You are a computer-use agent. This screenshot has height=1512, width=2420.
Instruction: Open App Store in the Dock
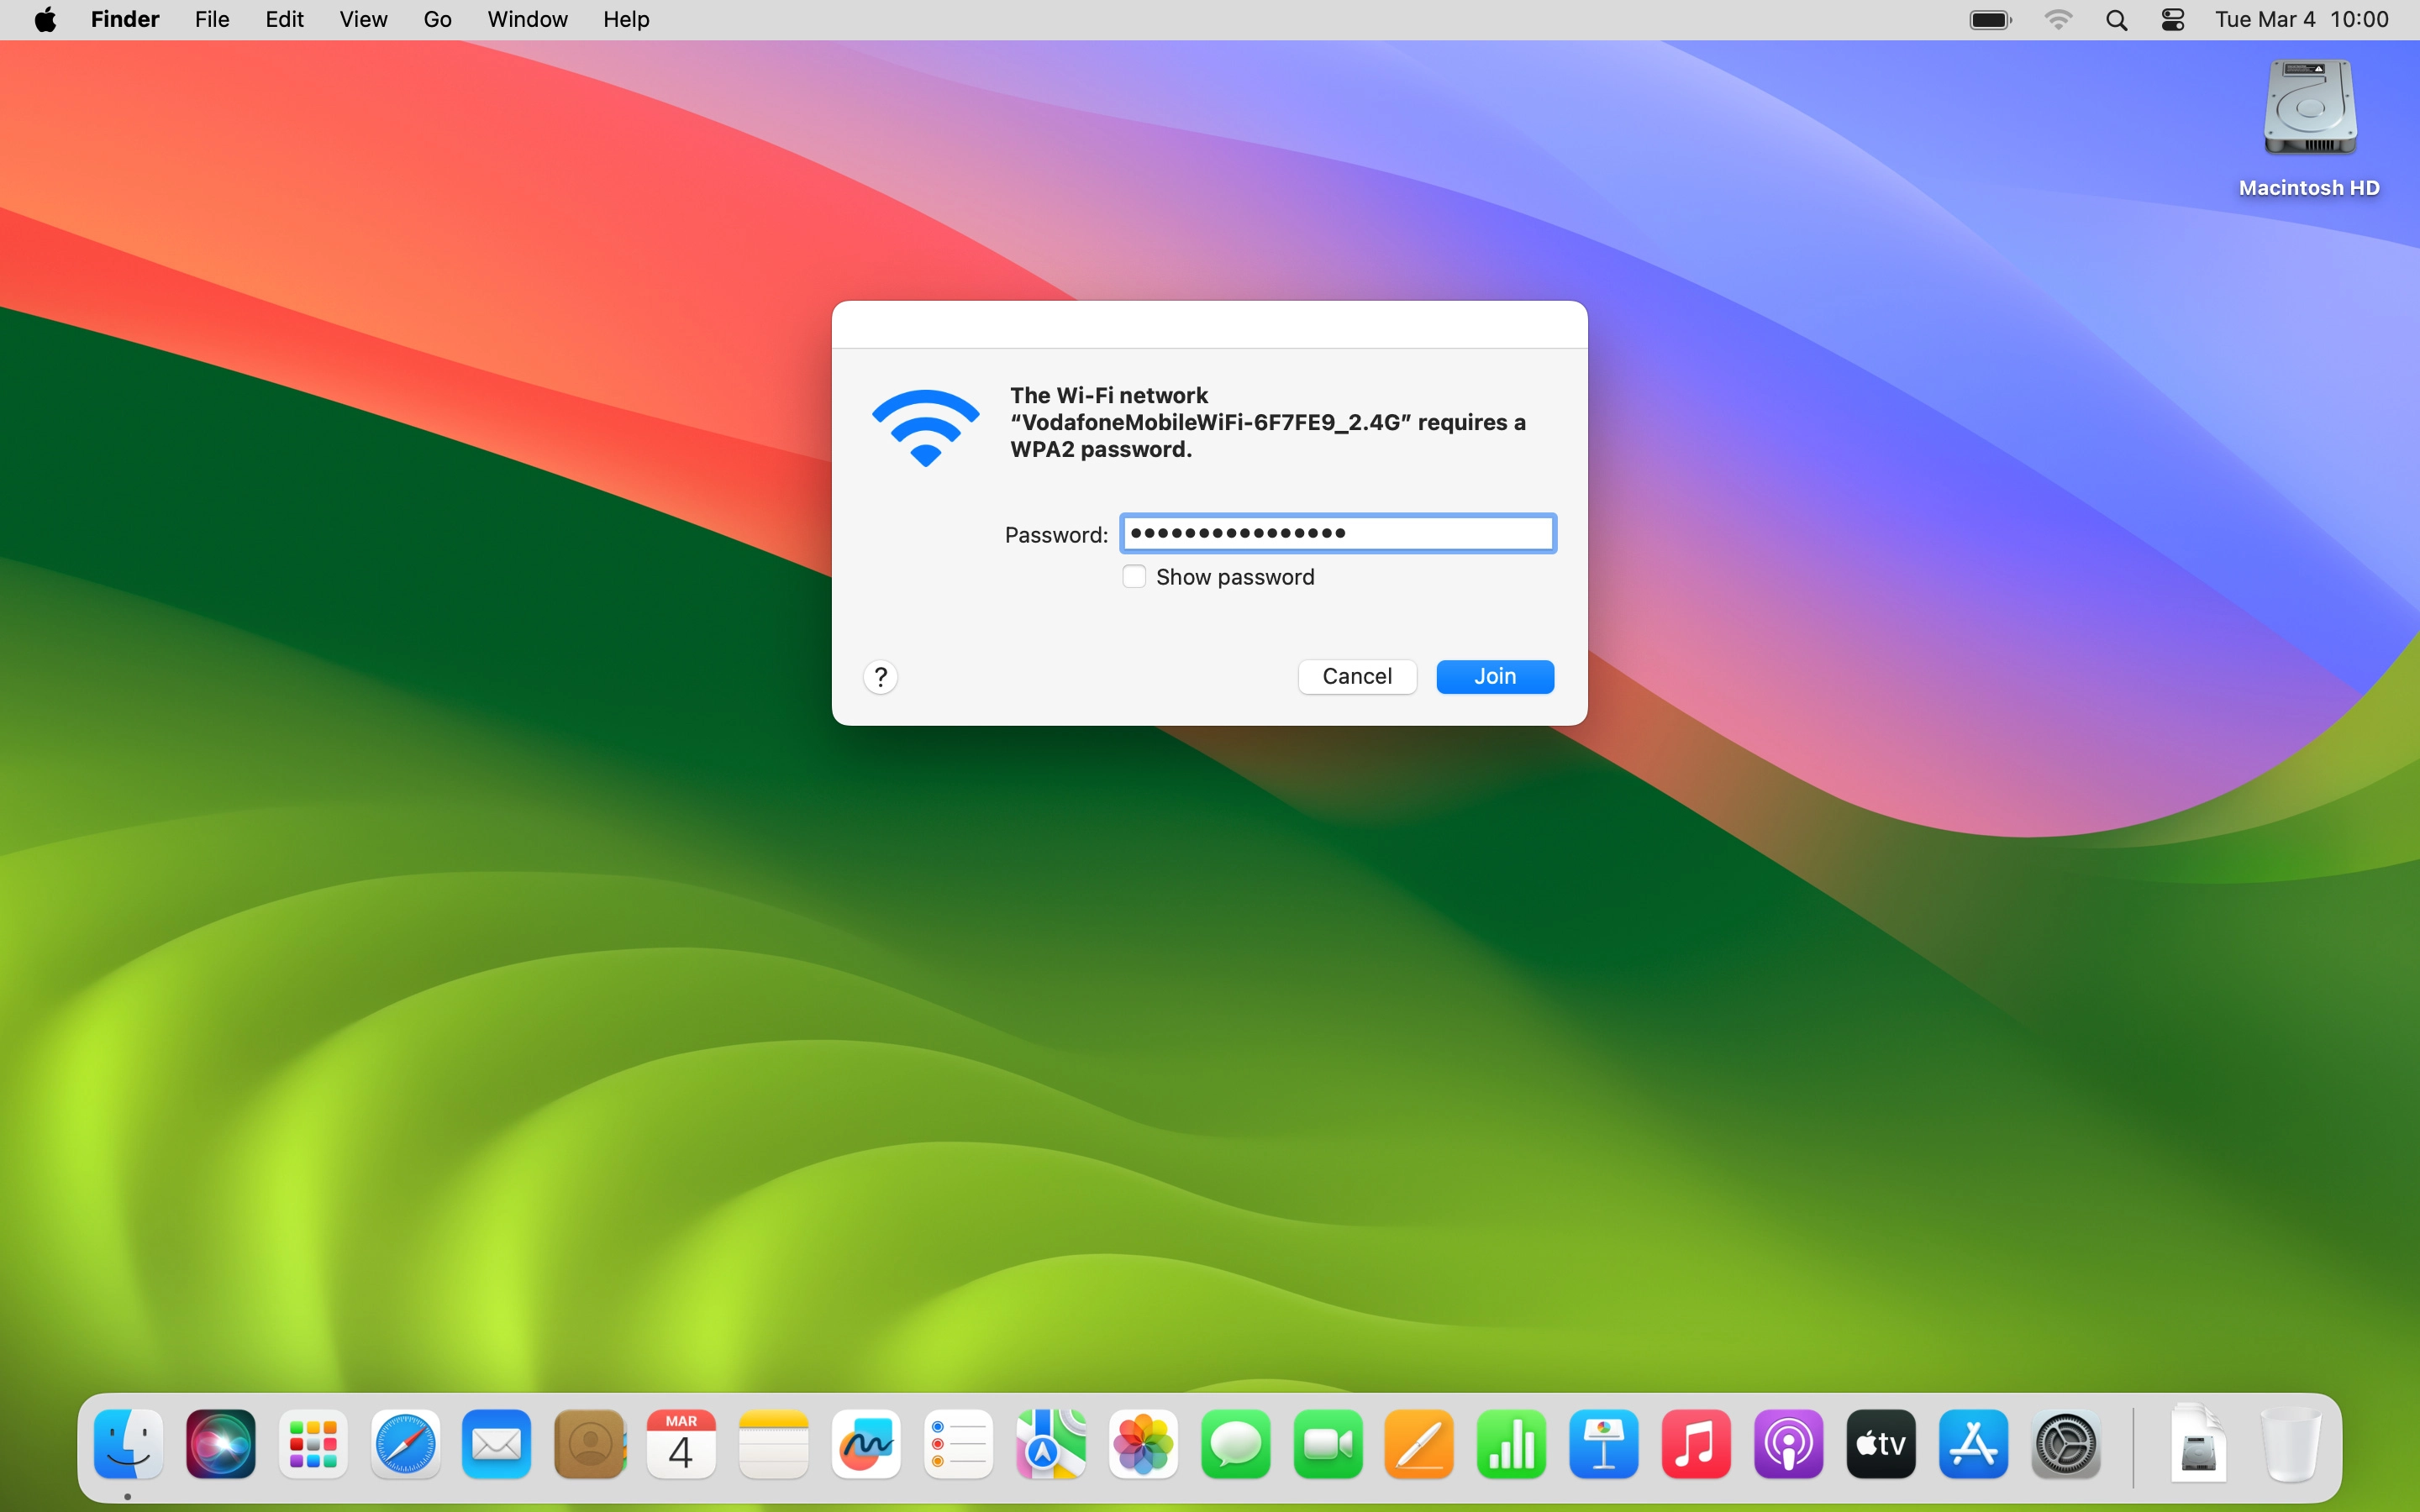(x=1973, y=1444)
